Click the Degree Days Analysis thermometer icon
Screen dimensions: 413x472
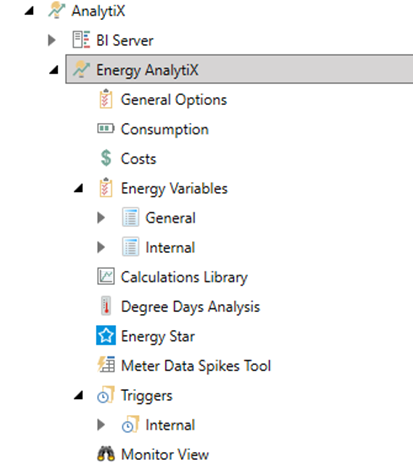click(106, 306)
